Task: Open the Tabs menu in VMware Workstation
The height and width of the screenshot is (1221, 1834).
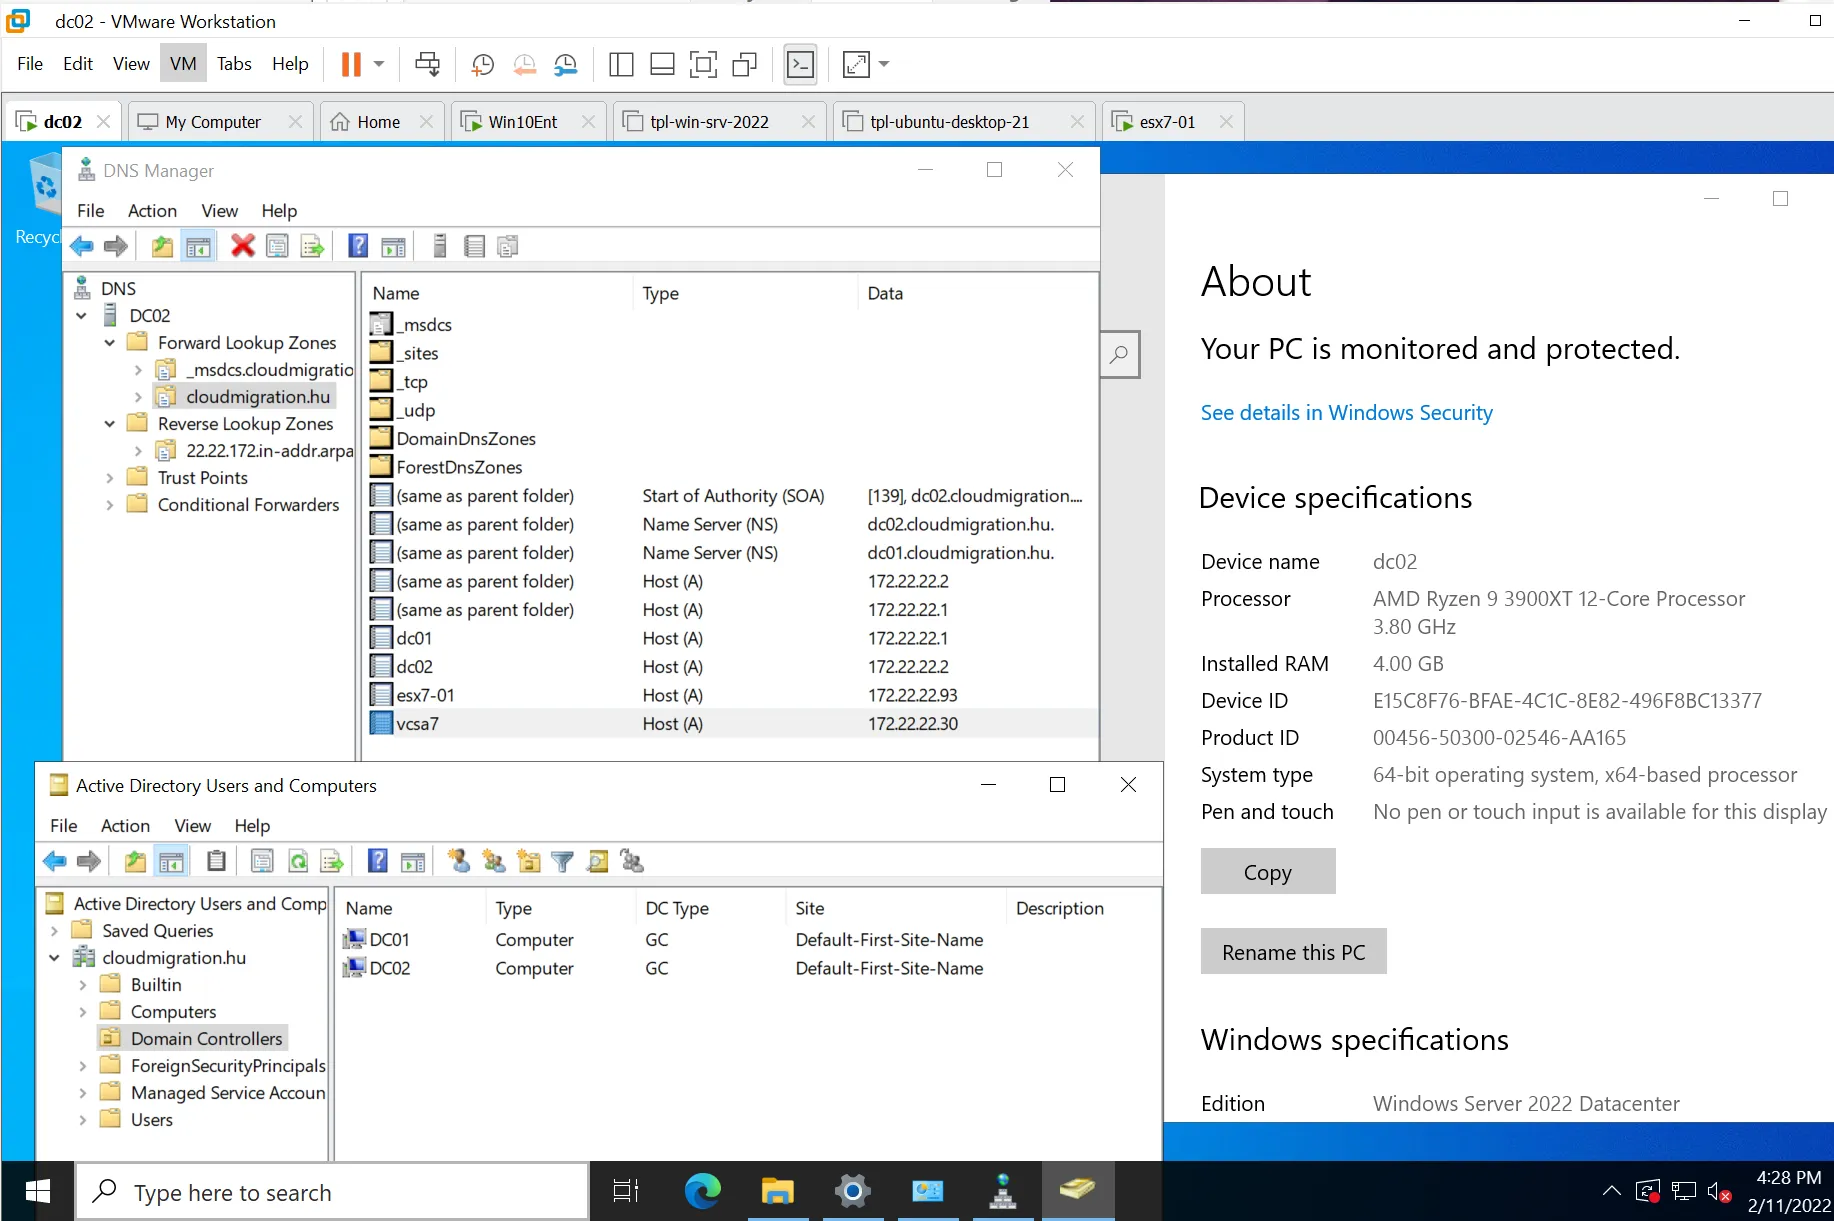Action: tap(234, 64)
